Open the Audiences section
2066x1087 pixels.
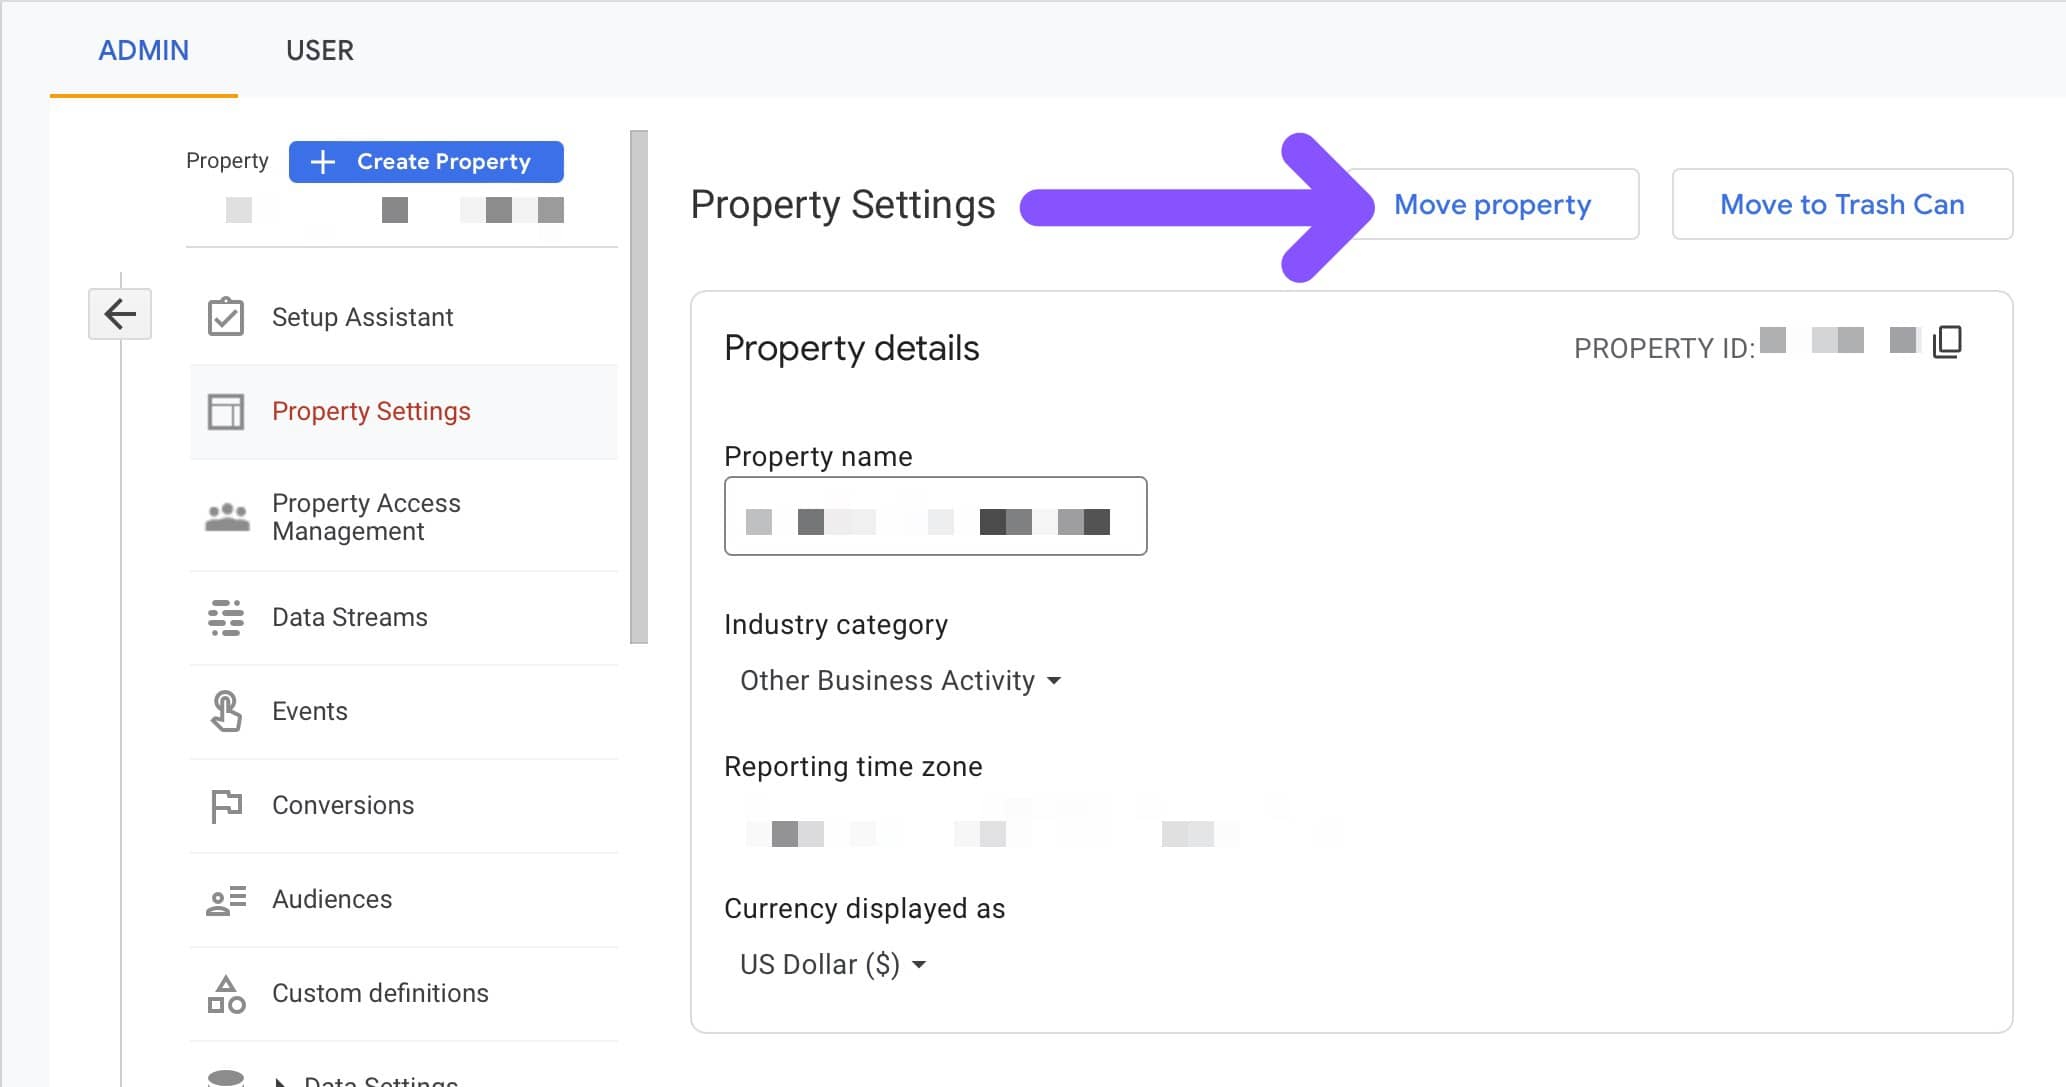coord(331,899)
